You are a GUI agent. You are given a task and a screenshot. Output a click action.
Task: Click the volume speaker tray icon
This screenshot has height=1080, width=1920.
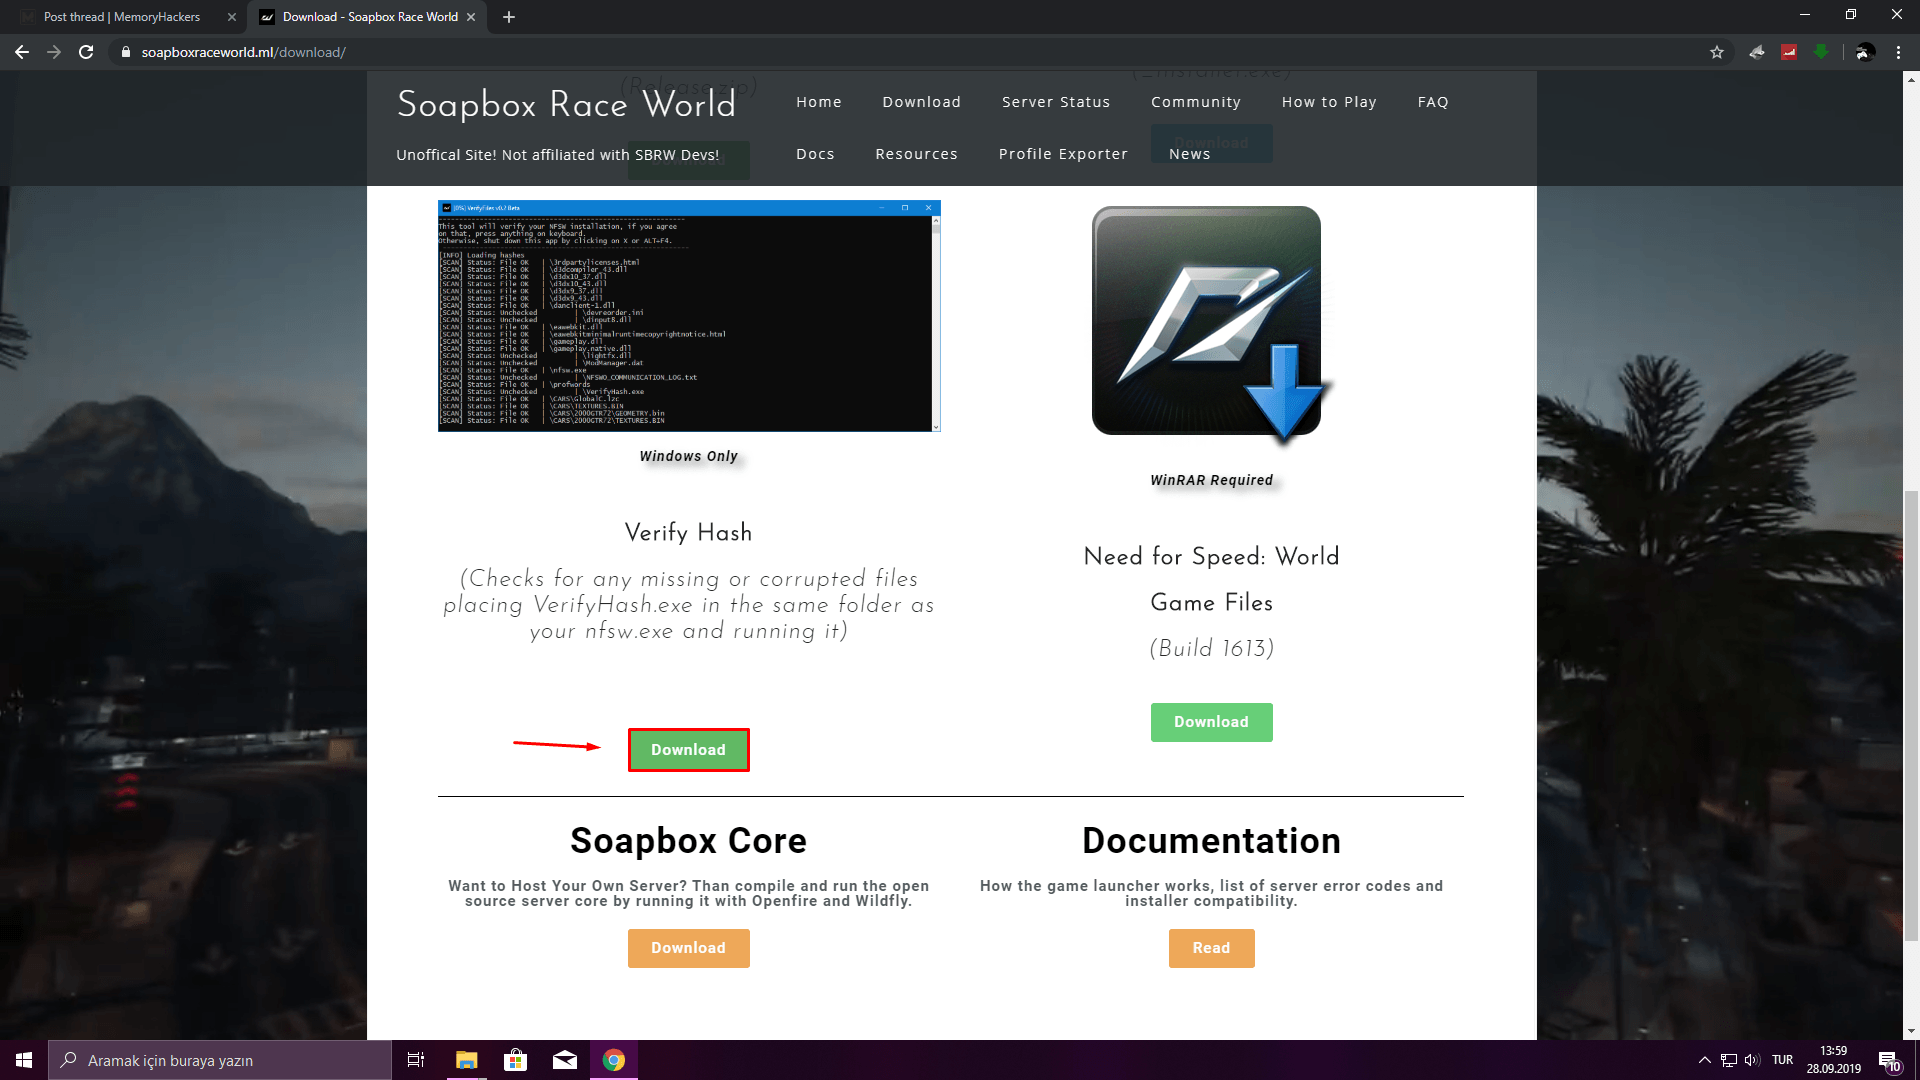click(1752, 1060)
